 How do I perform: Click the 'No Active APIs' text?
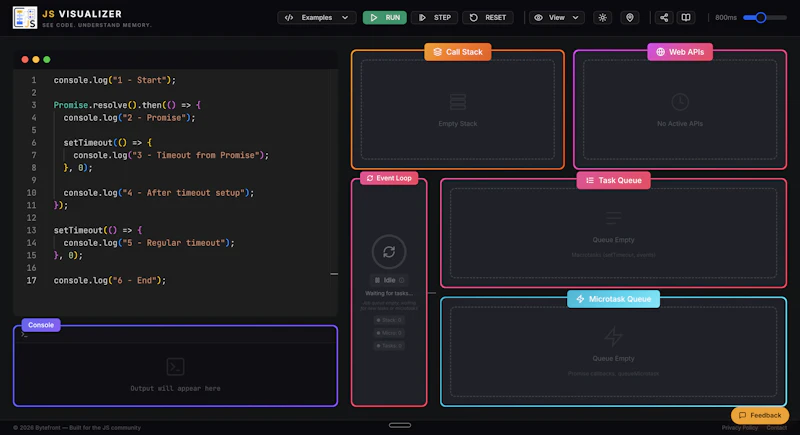[x=680, y=123]
